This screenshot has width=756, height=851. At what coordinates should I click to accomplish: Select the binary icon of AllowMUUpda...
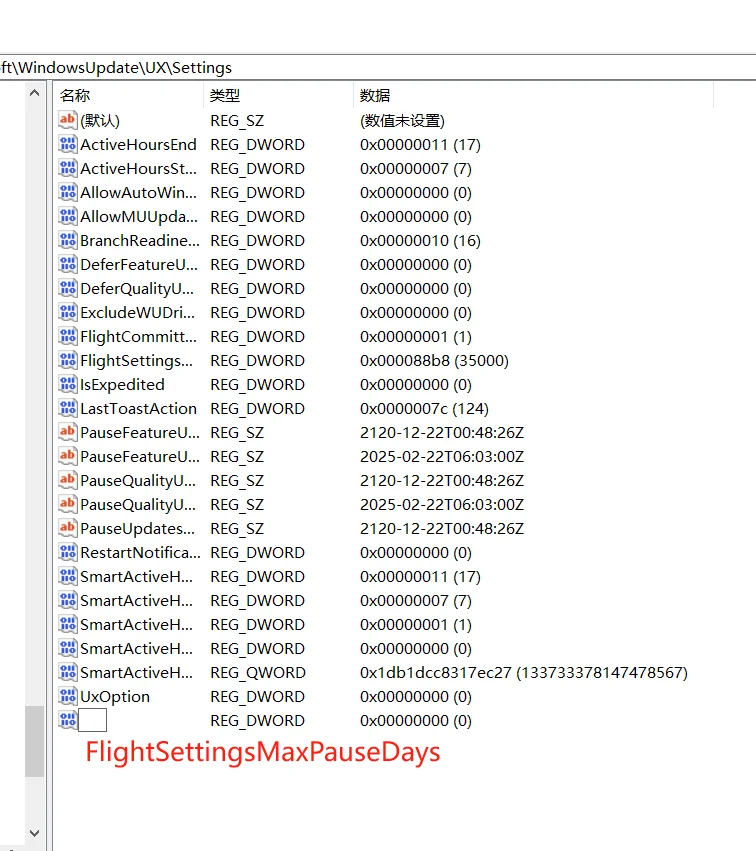(x=67, y=216)
